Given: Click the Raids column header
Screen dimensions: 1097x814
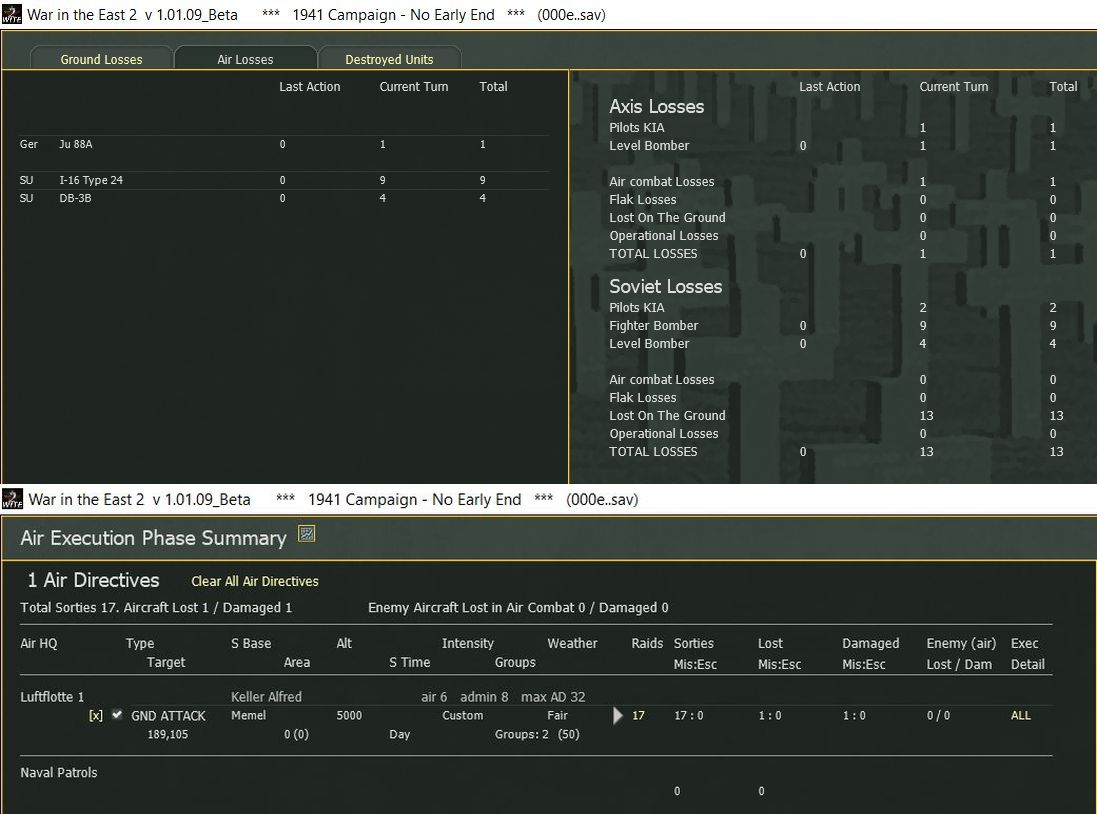Looking at the screenshot, I should tap(647, 643).
